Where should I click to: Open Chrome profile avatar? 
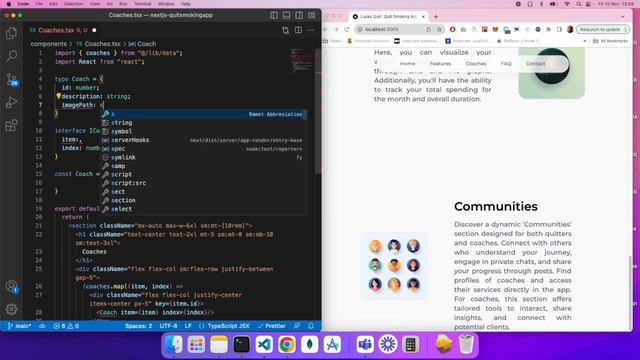(570, 29)
